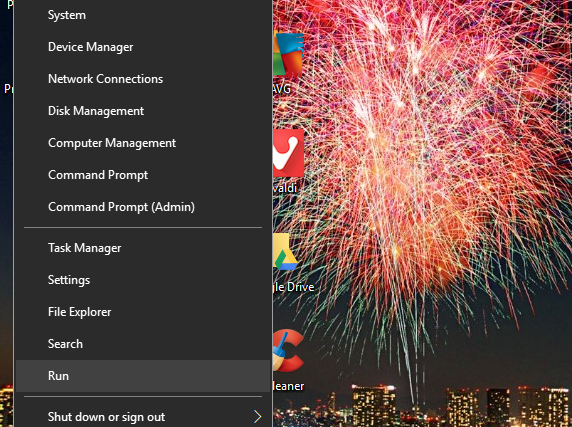
Task: Select the Google Drive desktop icon
Action: click(x=285, y=252)
